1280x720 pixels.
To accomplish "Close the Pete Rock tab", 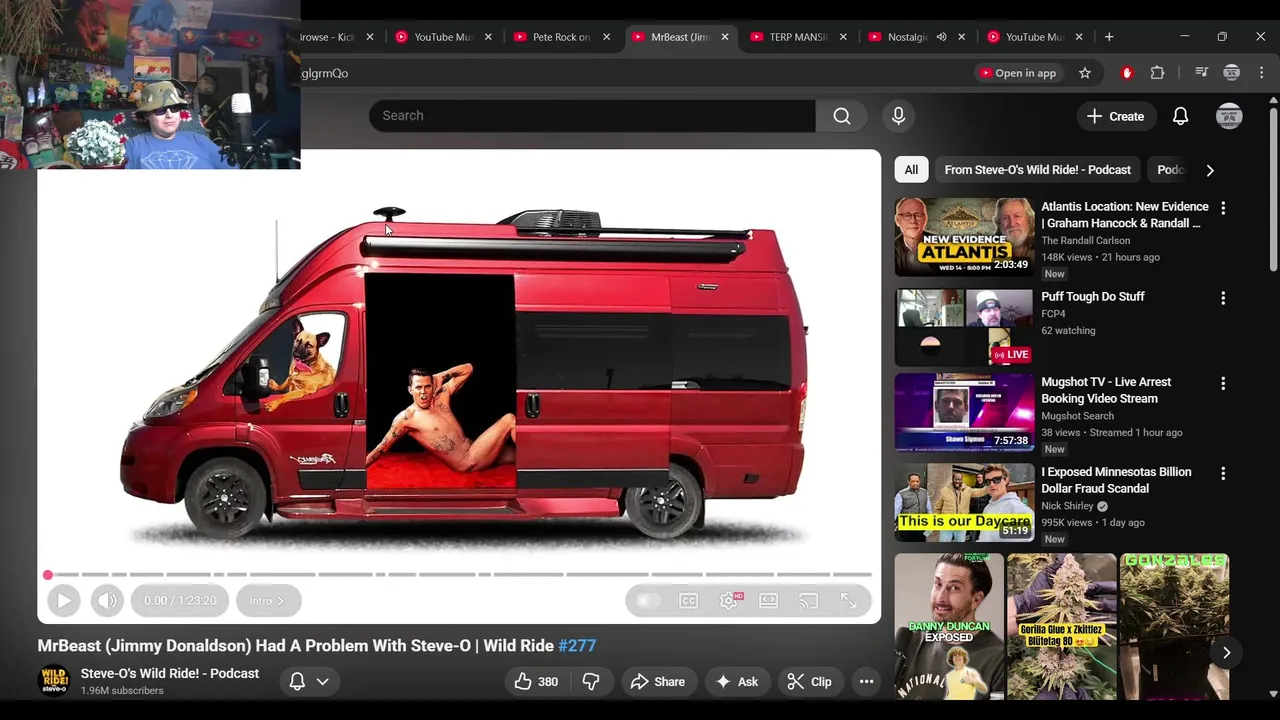I will (x=606, y=37).
